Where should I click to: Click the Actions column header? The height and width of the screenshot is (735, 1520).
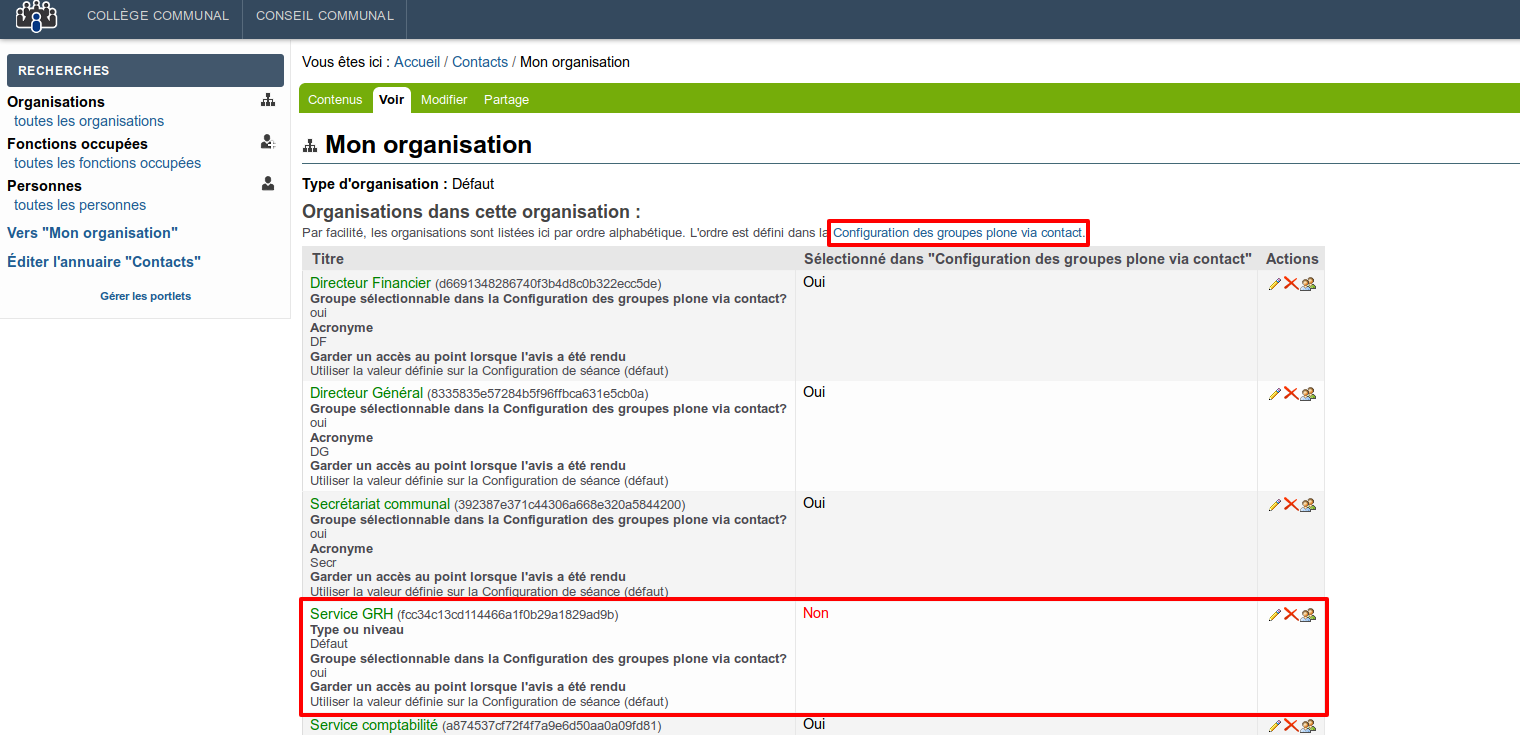click(1292, 259)
